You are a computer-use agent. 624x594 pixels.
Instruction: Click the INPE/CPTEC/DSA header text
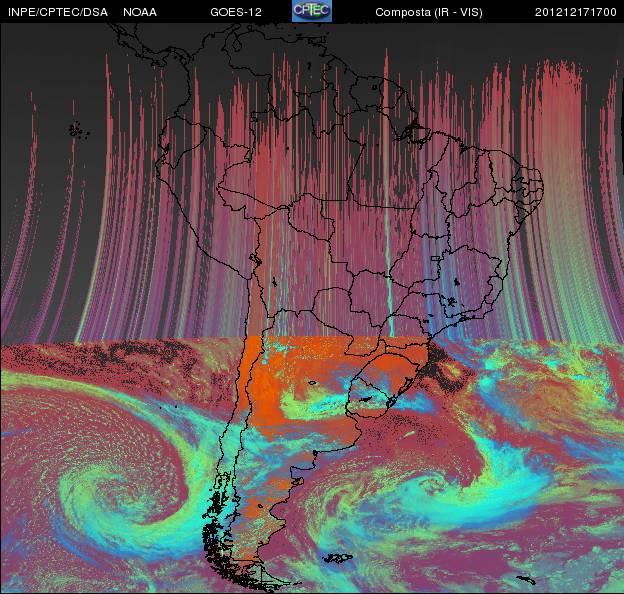click(x=58, y=12)
